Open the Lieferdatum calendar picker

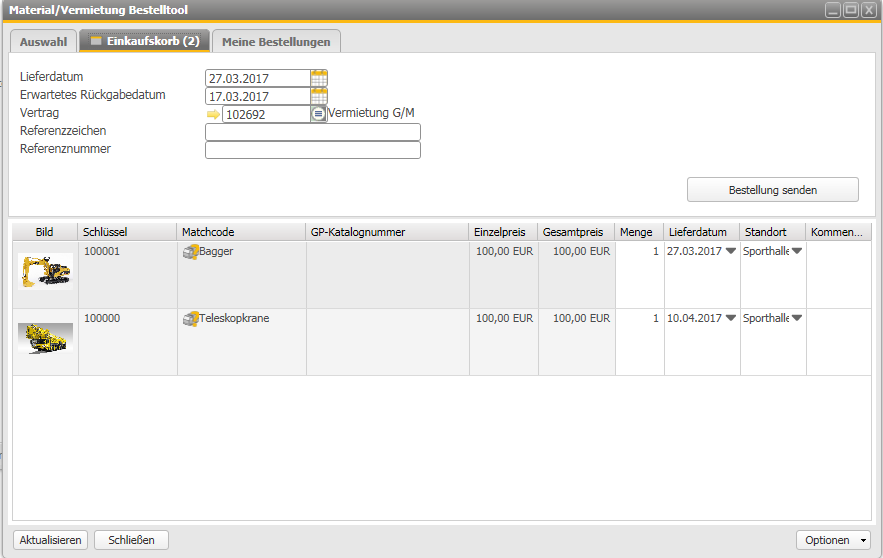pos(319,78)
